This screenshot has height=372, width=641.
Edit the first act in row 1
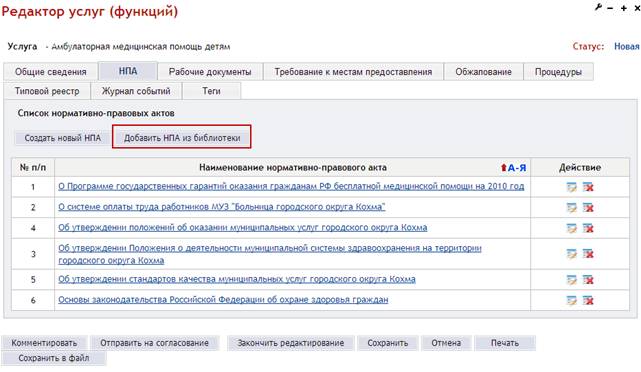[572, 187]
